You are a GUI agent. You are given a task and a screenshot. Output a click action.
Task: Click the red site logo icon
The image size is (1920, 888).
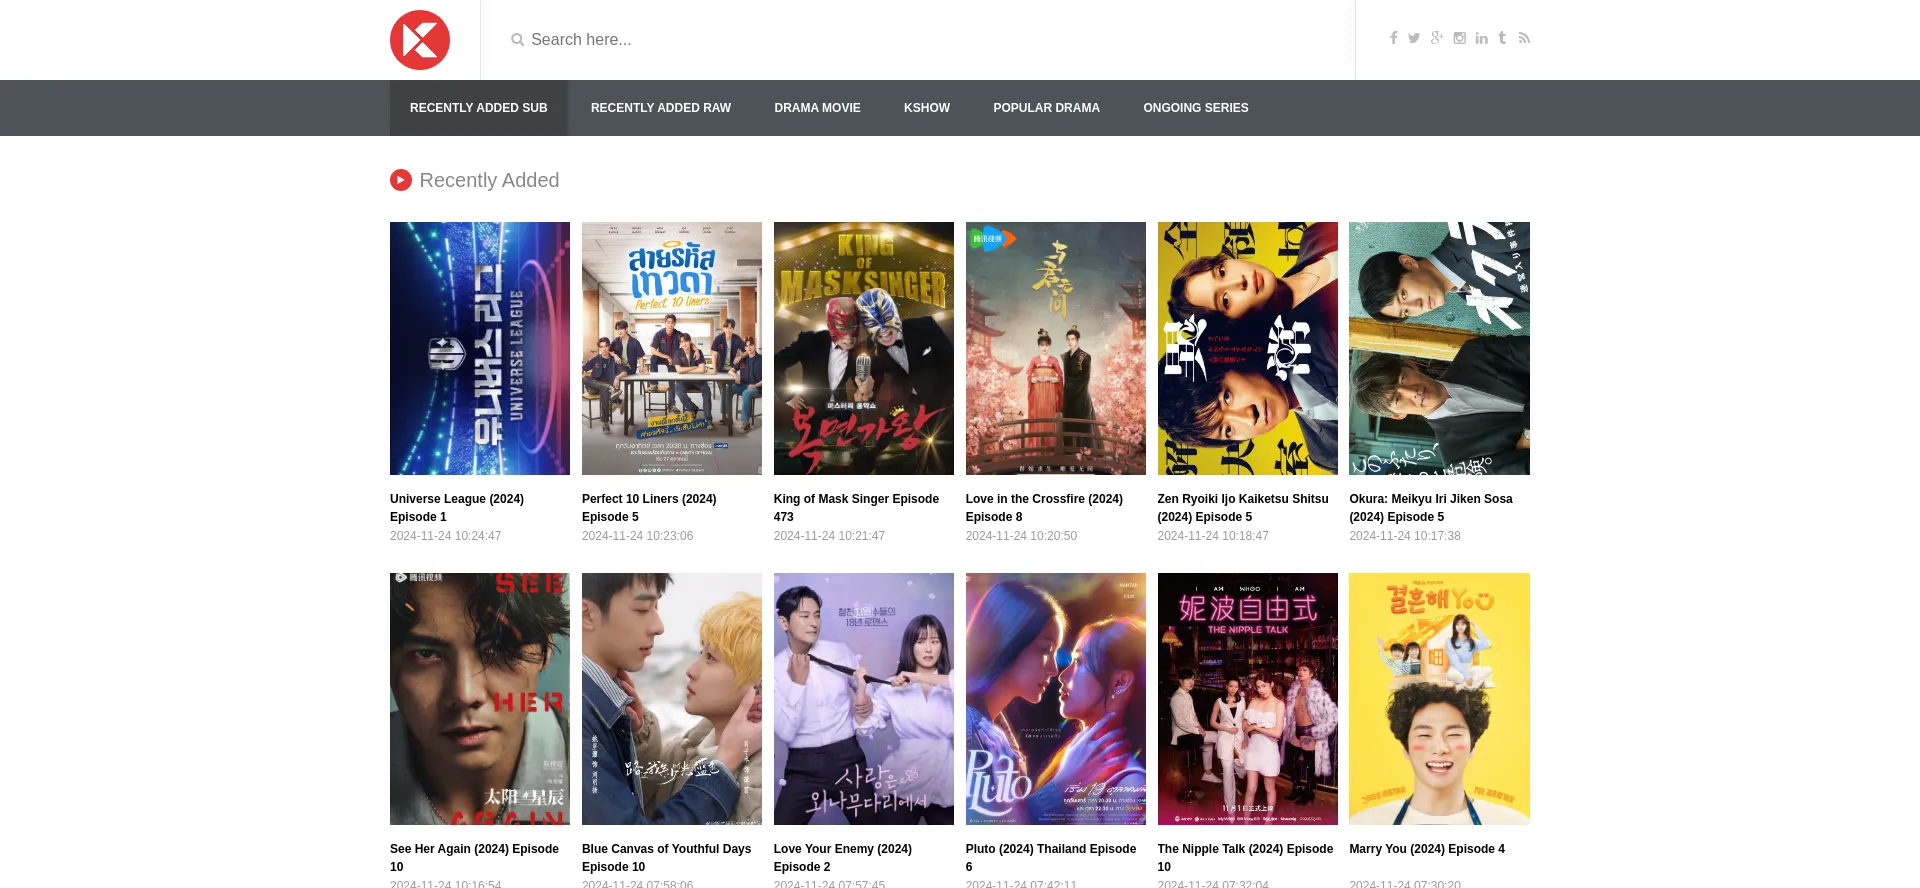click(x=419, y=40)
